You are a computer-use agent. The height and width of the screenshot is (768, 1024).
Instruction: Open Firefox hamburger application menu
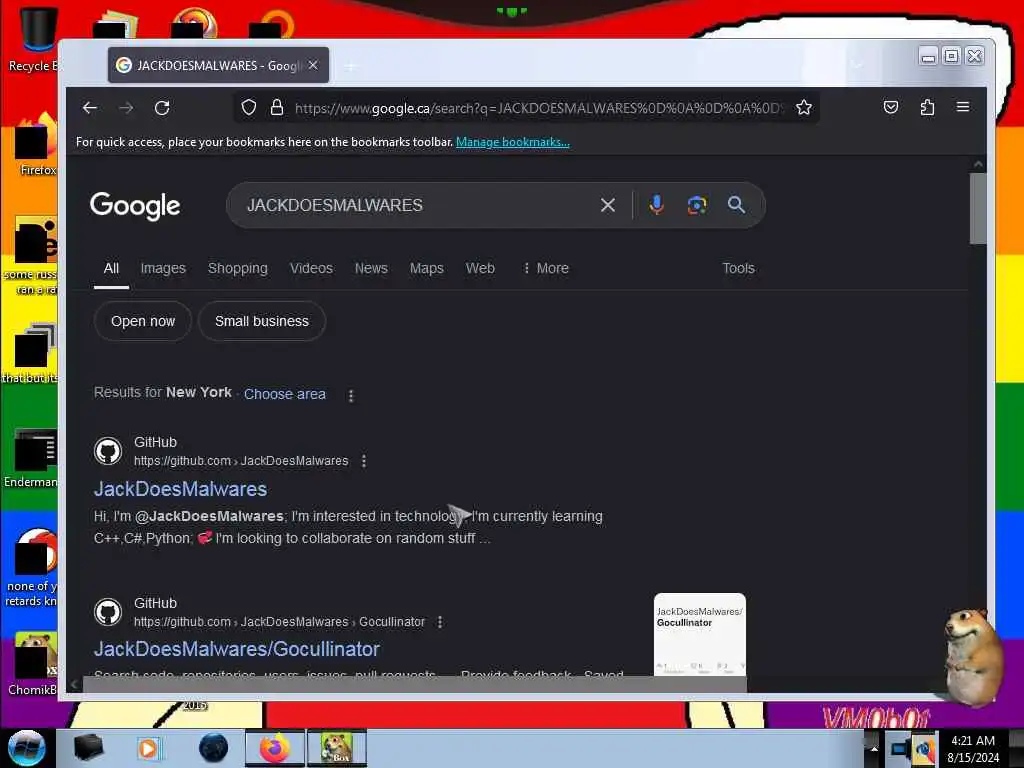pyautogui.click(x=963, y=107)
